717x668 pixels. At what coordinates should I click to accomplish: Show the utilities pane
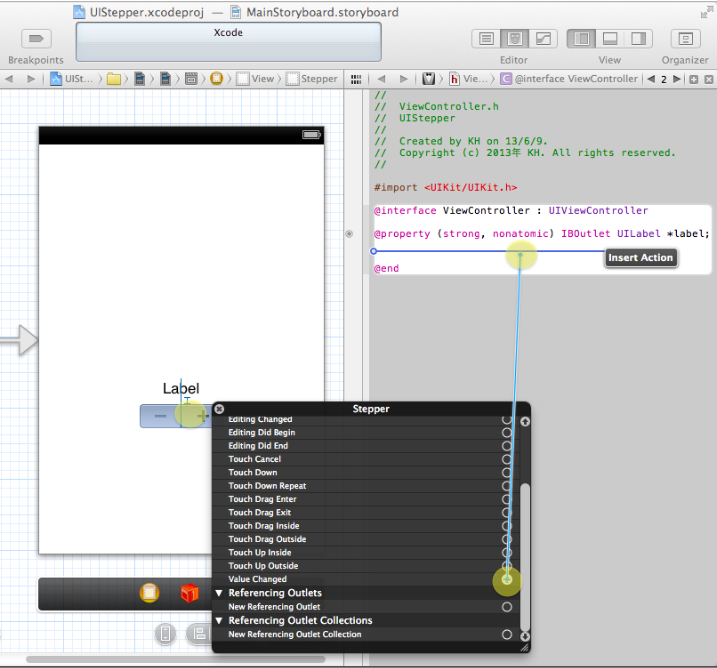(x=638, y=39)
